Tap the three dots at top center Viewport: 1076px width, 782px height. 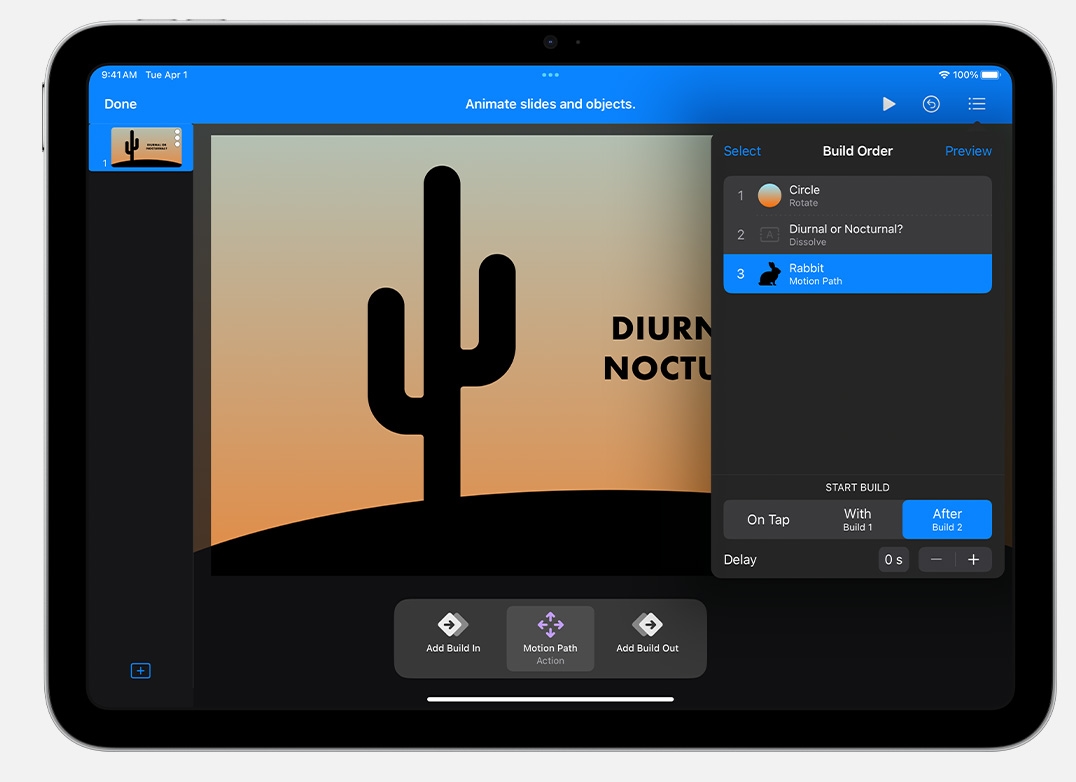tap(550, 75)
